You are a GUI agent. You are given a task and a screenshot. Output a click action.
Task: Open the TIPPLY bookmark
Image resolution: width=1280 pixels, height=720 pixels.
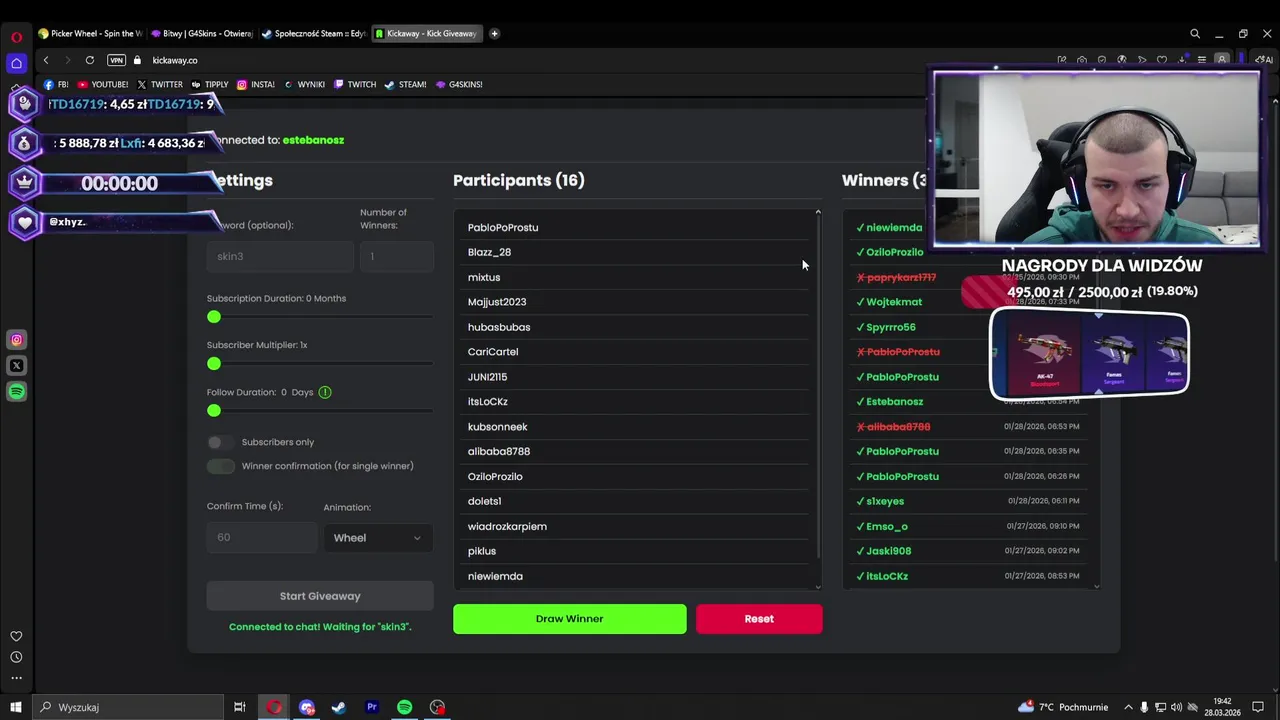click(x=210, y=84)
